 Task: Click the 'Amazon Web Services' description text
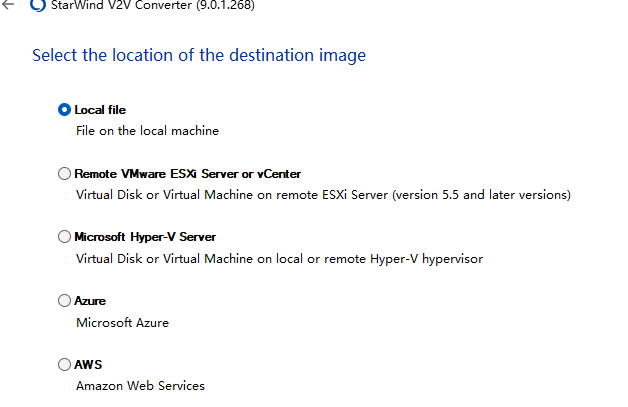click(x=140, y=386)
